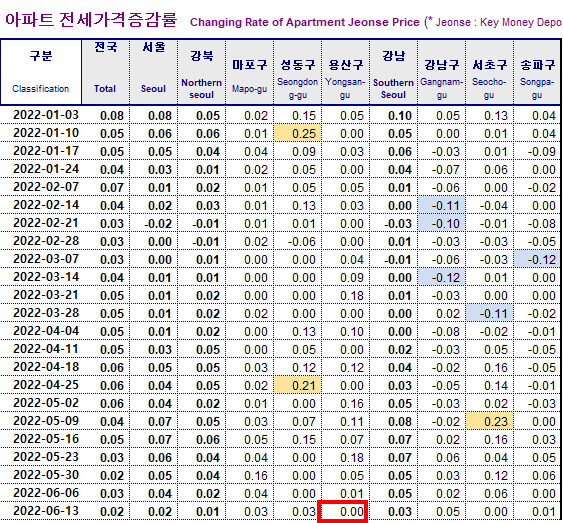
Task: Click the 0.16 Seocho-gu cell on 2022-04-18
Action: click(489, 367)
